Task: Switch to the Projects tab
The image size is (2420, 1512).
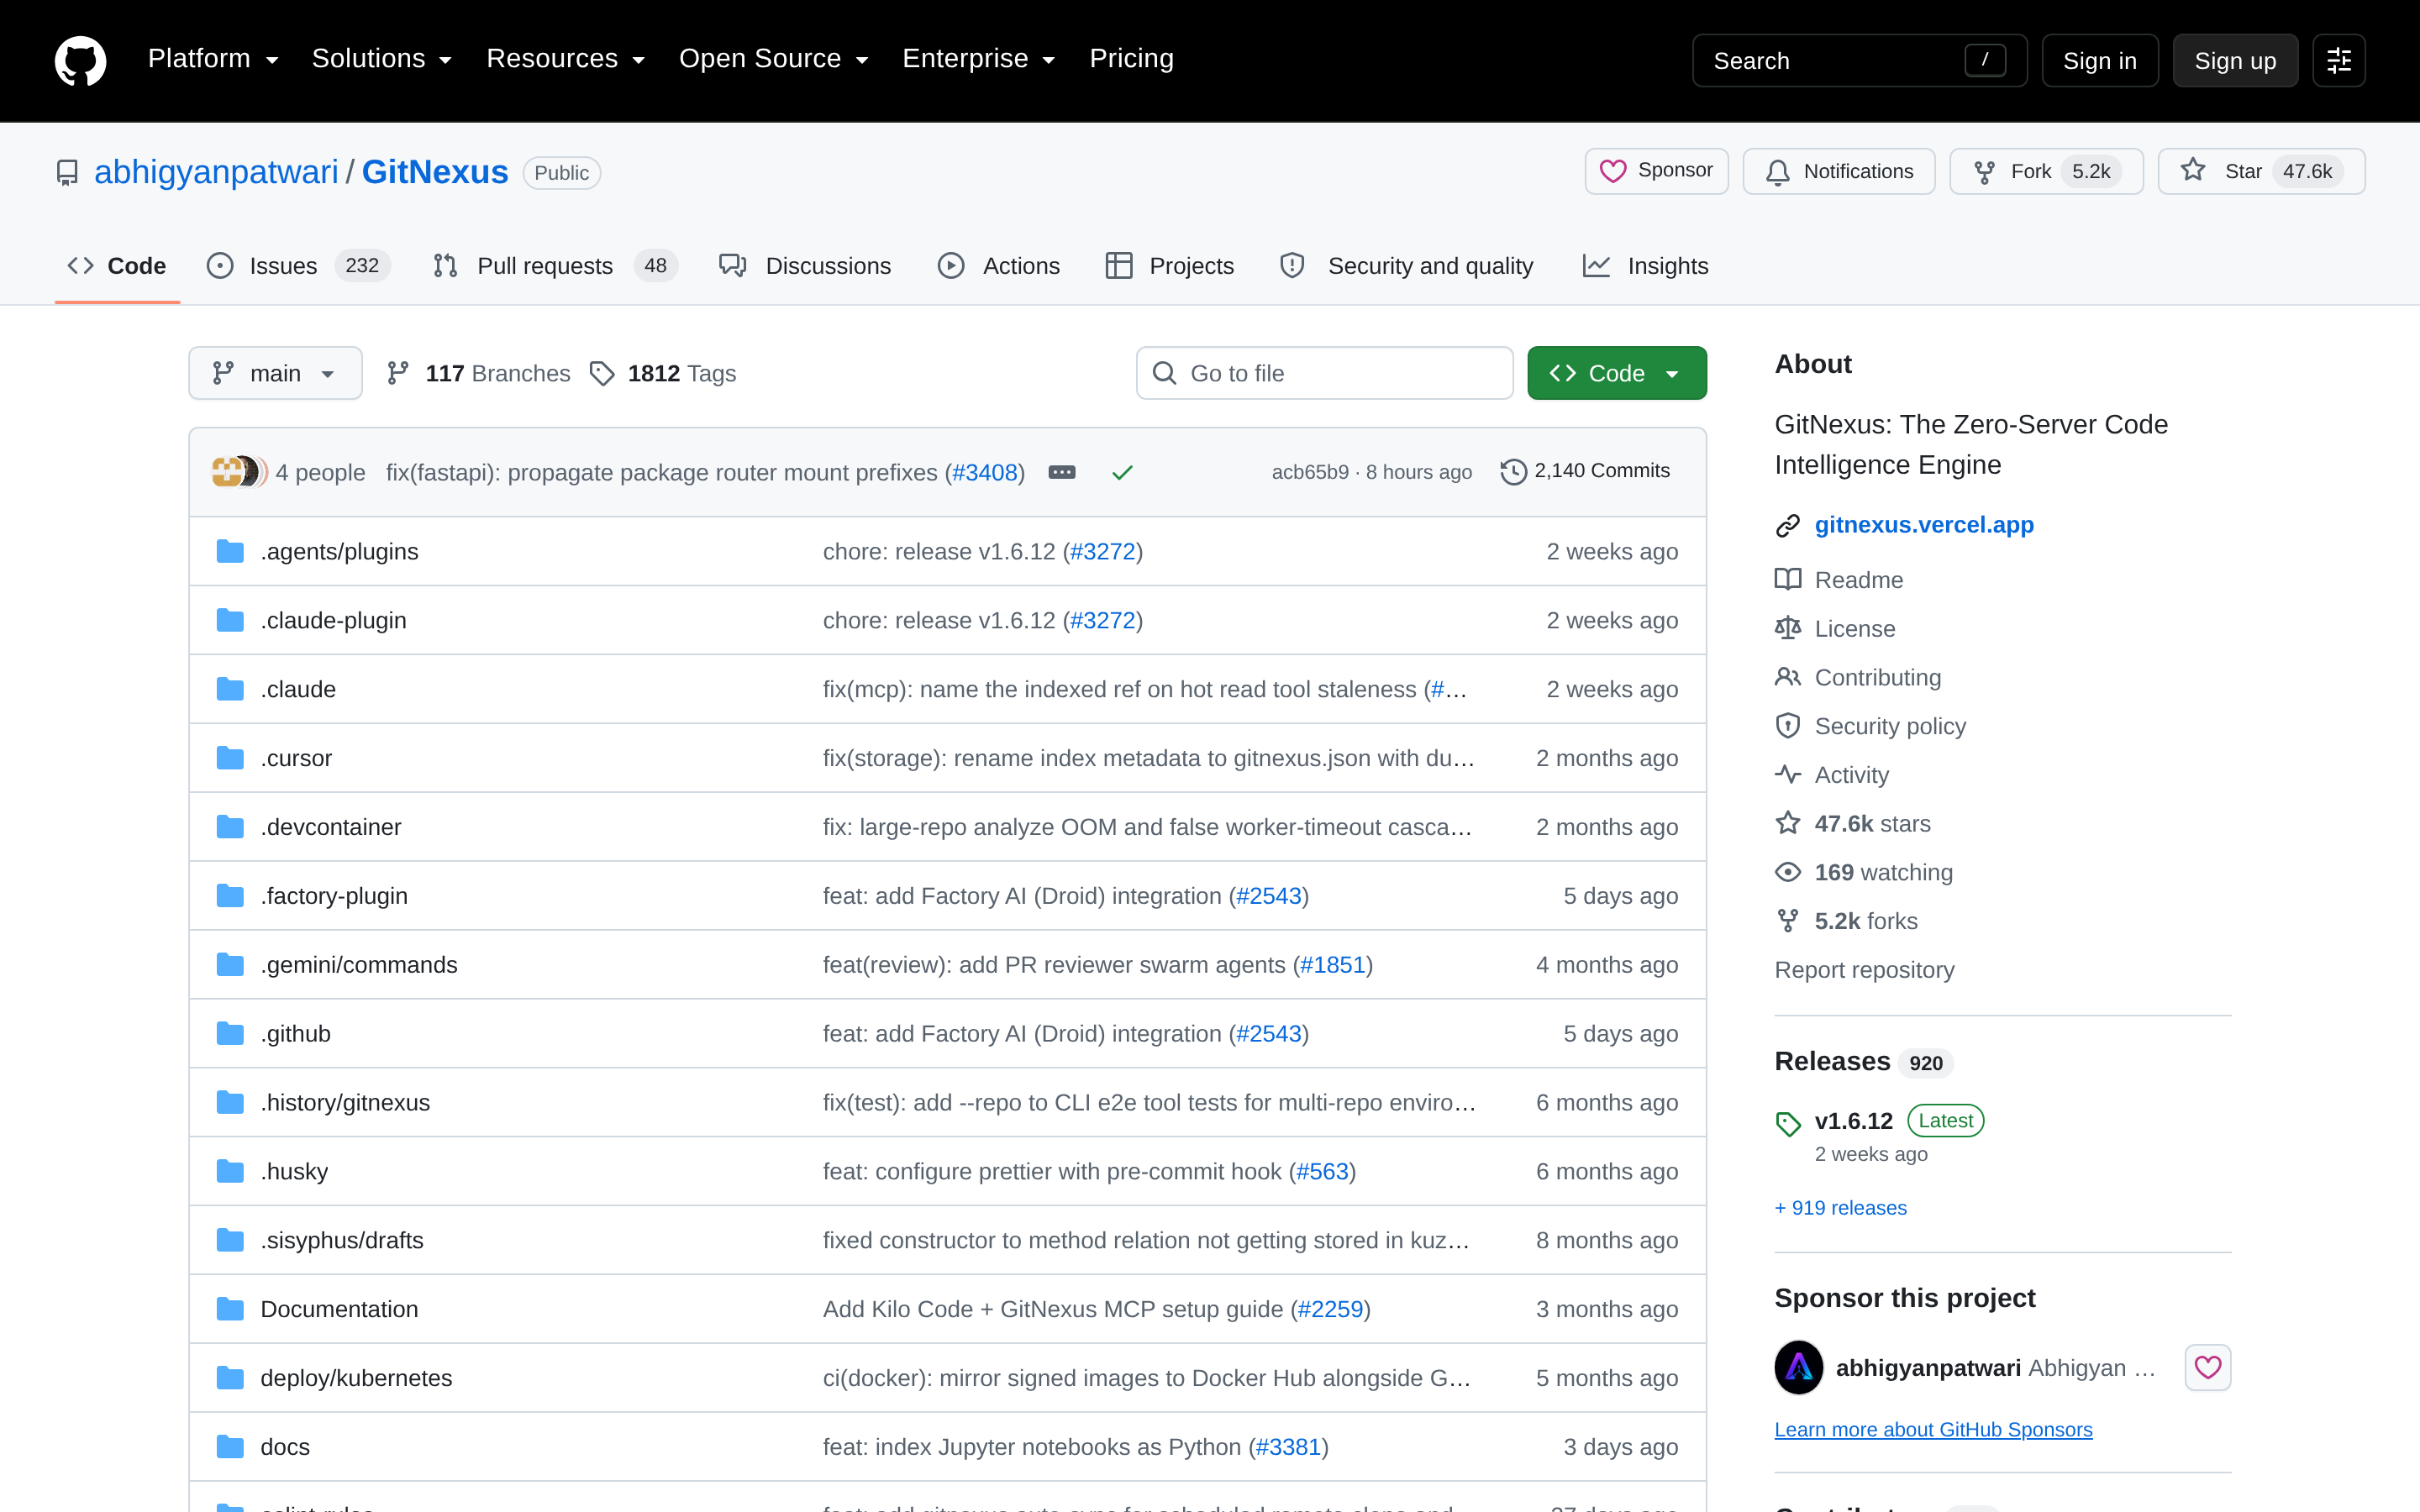Action: (x=1170, y=266)
